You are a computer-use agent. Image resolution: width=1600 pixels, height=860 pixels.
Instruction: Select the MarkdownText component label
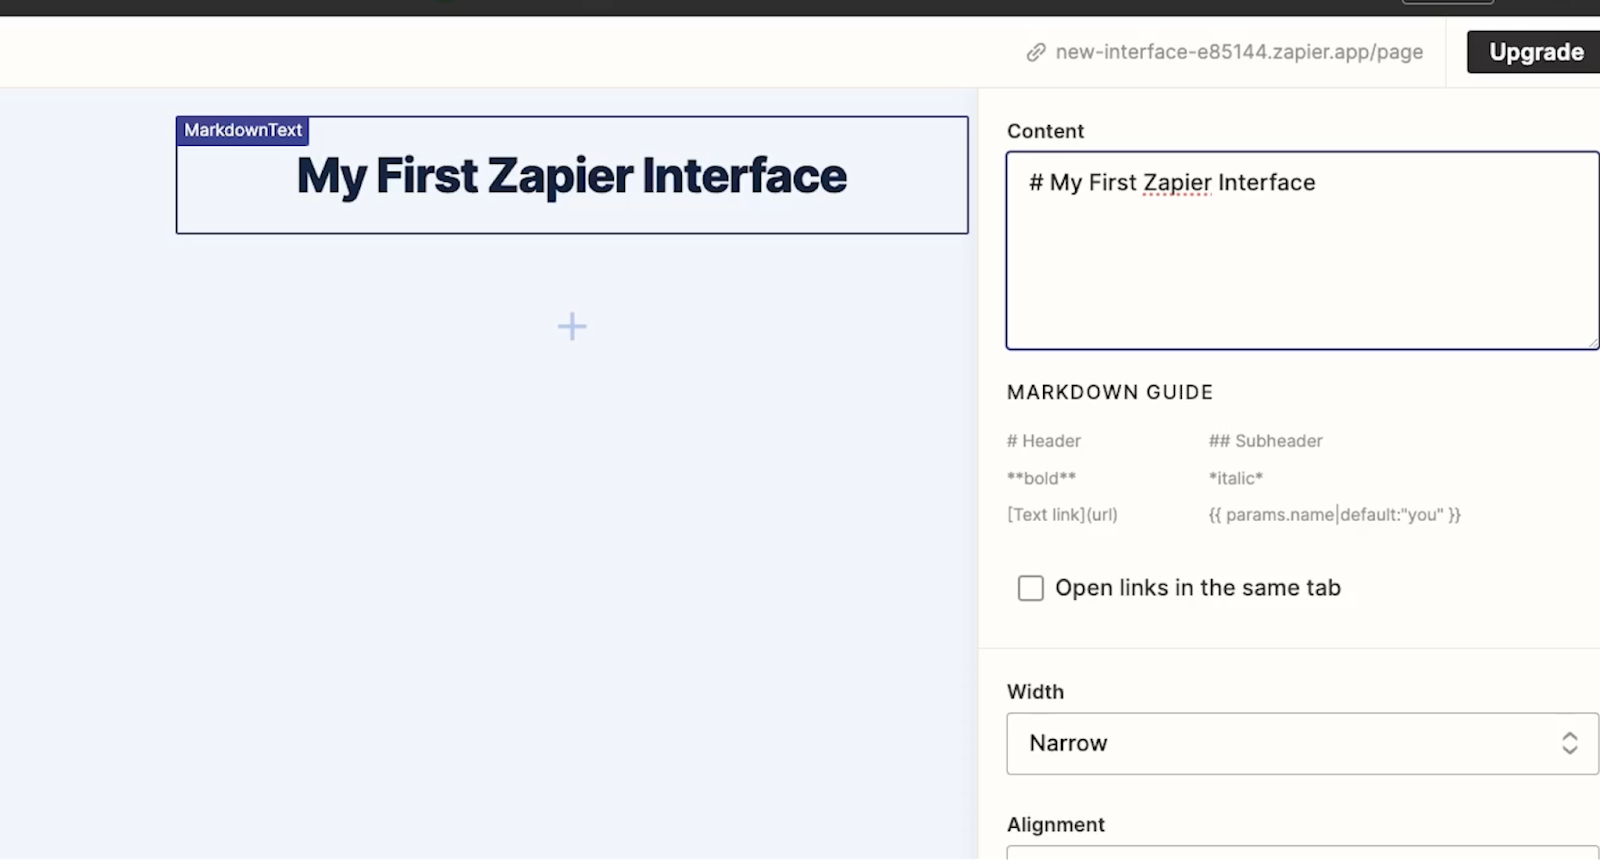(243, 130)
